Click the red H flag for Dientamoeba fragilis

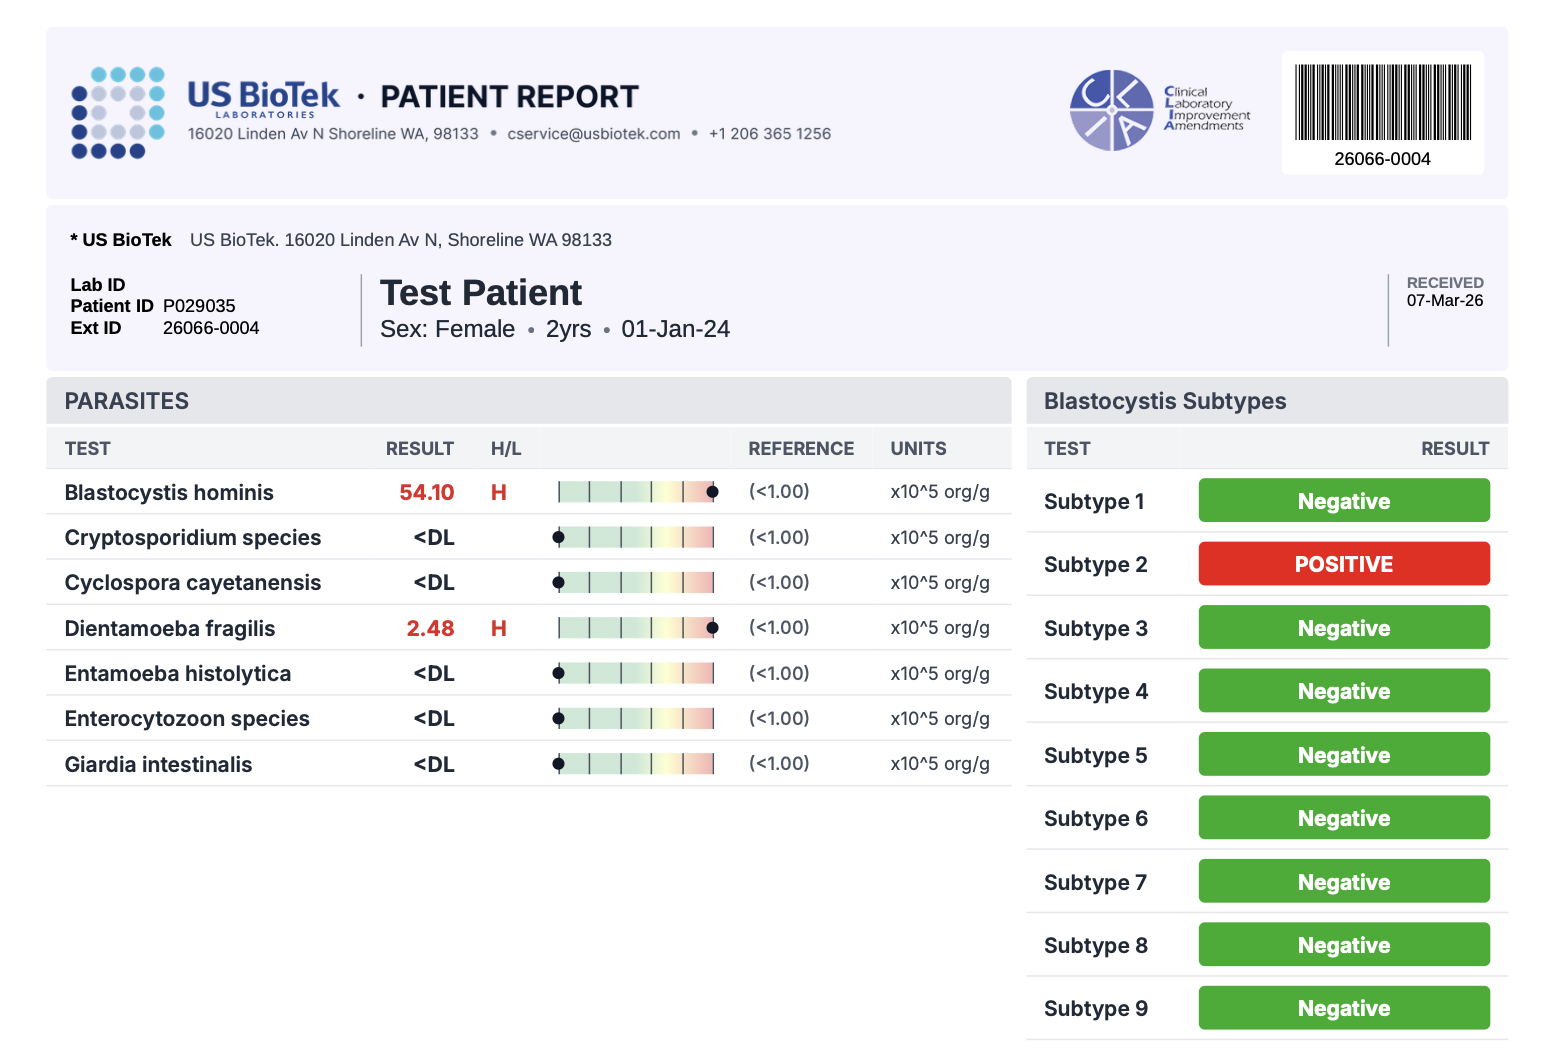pyautogui.click(x=498, y=629)
